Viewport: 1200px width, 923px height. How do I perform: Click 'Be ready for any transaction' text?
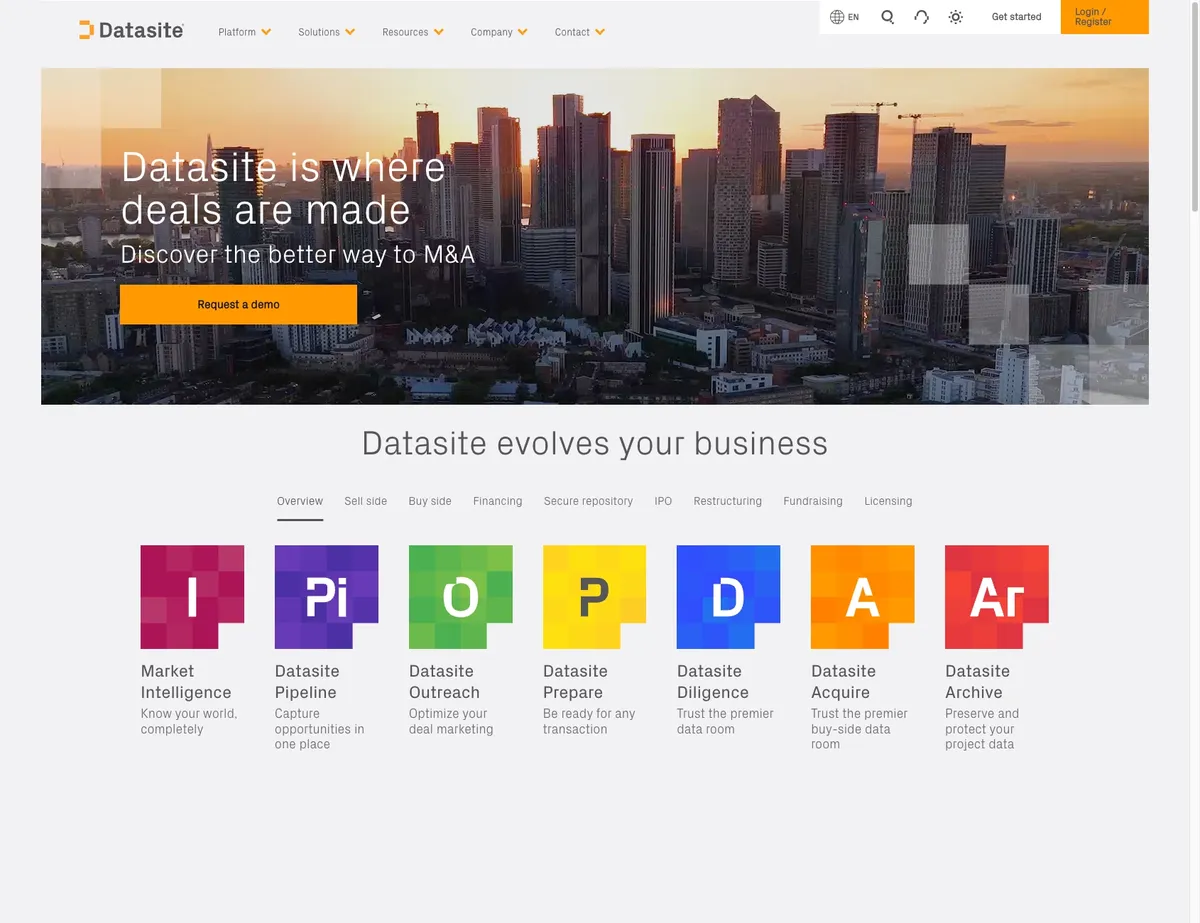[589, 721]
